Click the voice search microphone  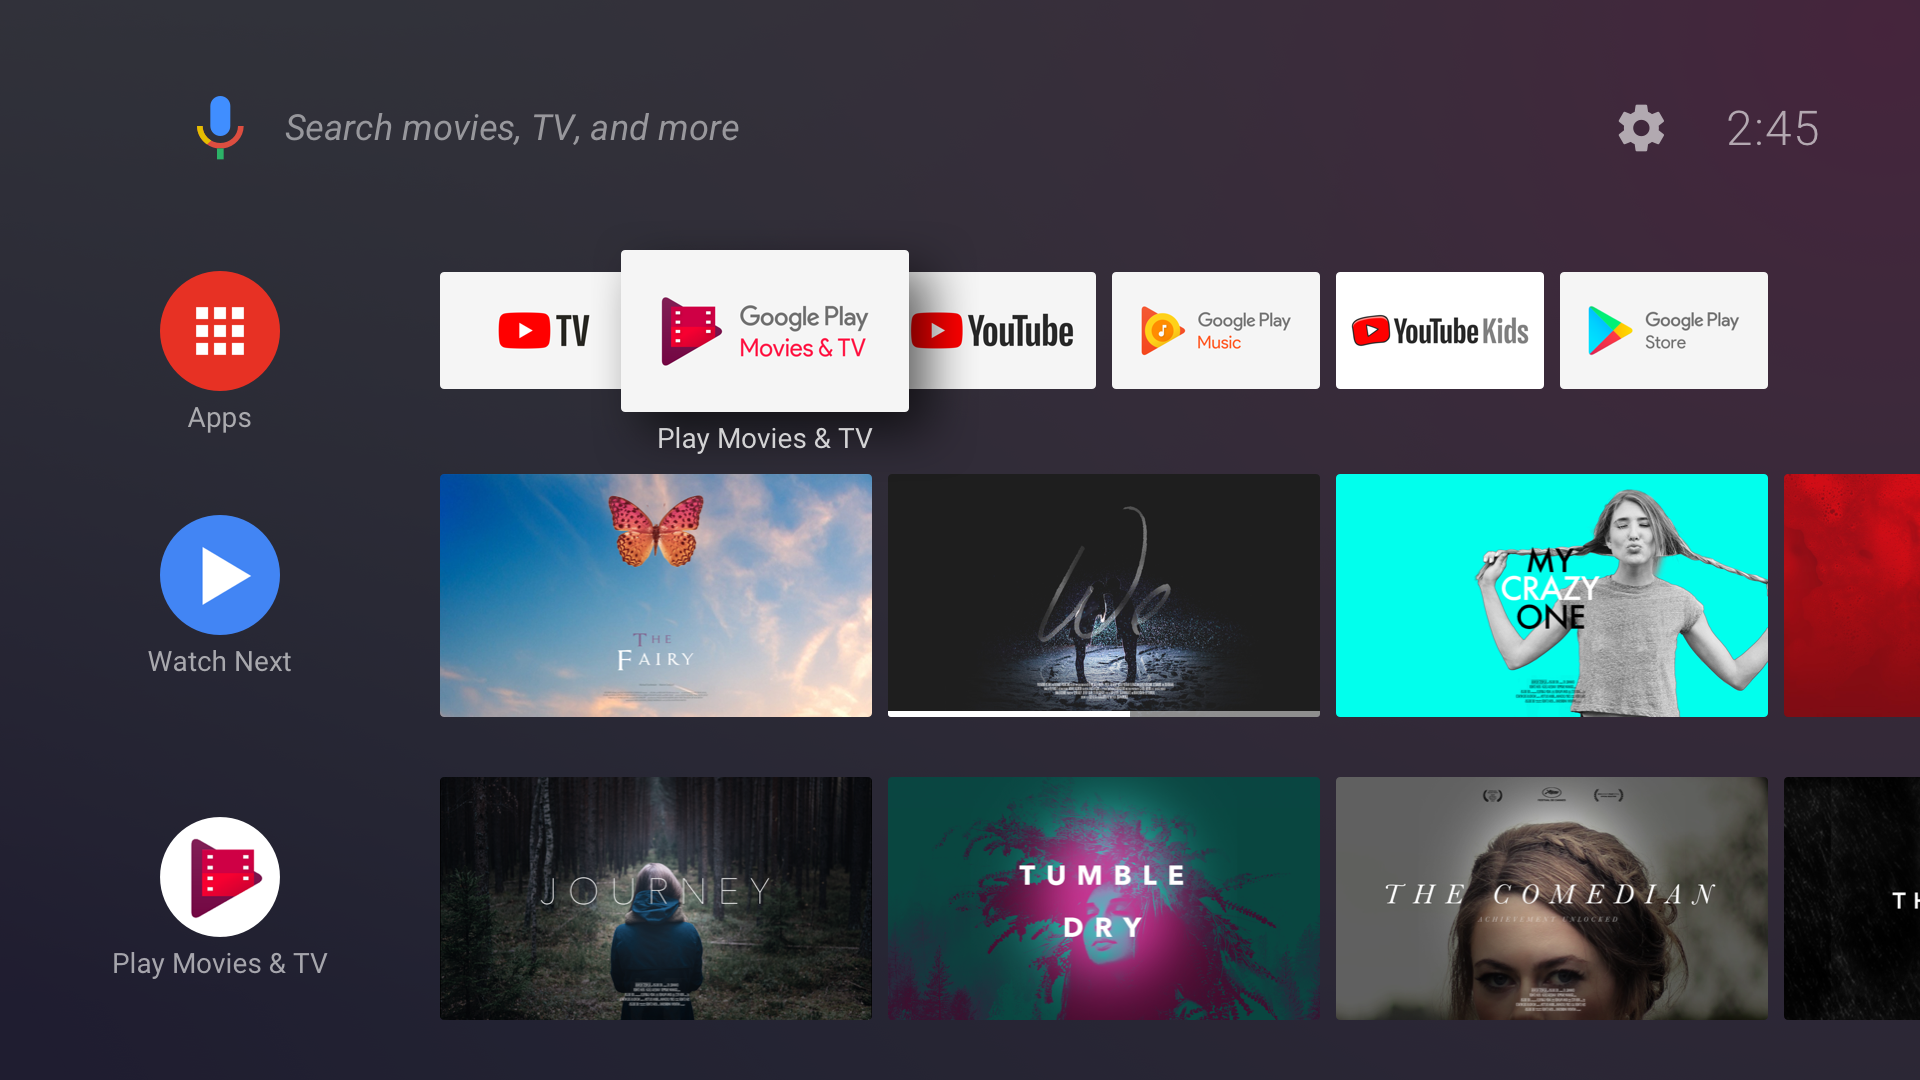220,128
